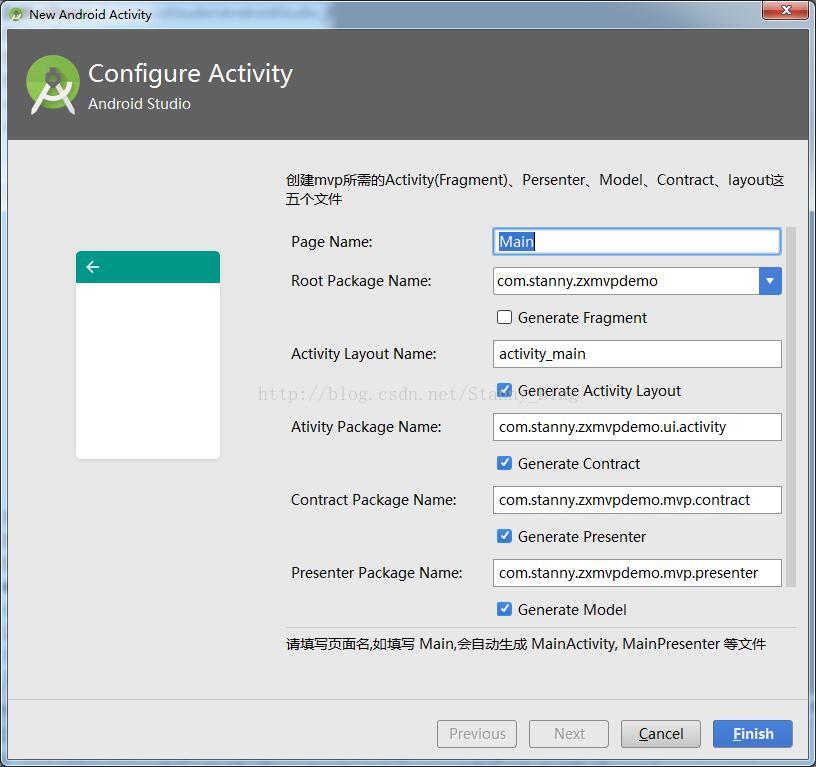Screen dimensions: 816x767
Task: Close the New Android Activity dialog
Action: coord(786,10)
